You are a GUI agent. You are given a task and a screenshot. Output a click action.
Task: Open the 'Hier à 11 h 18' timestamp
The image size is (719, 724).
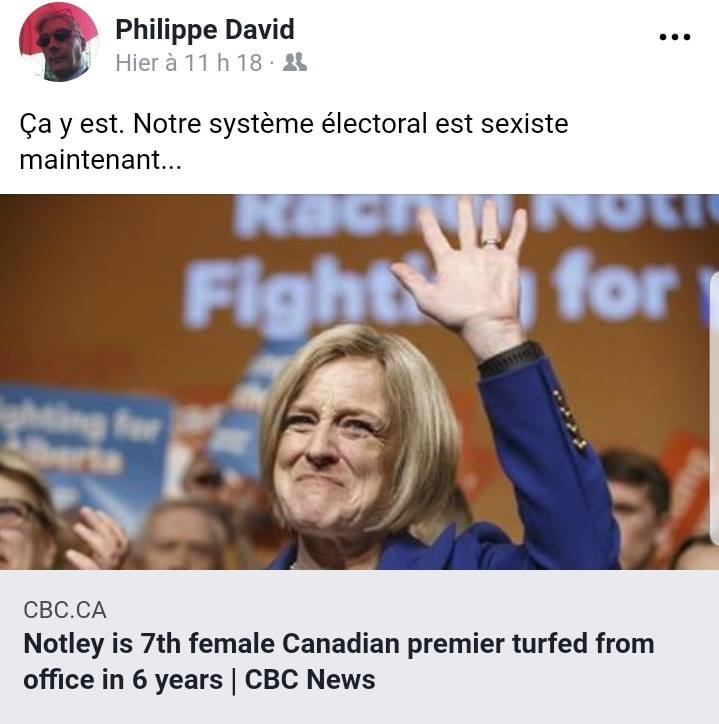[189, 62]
